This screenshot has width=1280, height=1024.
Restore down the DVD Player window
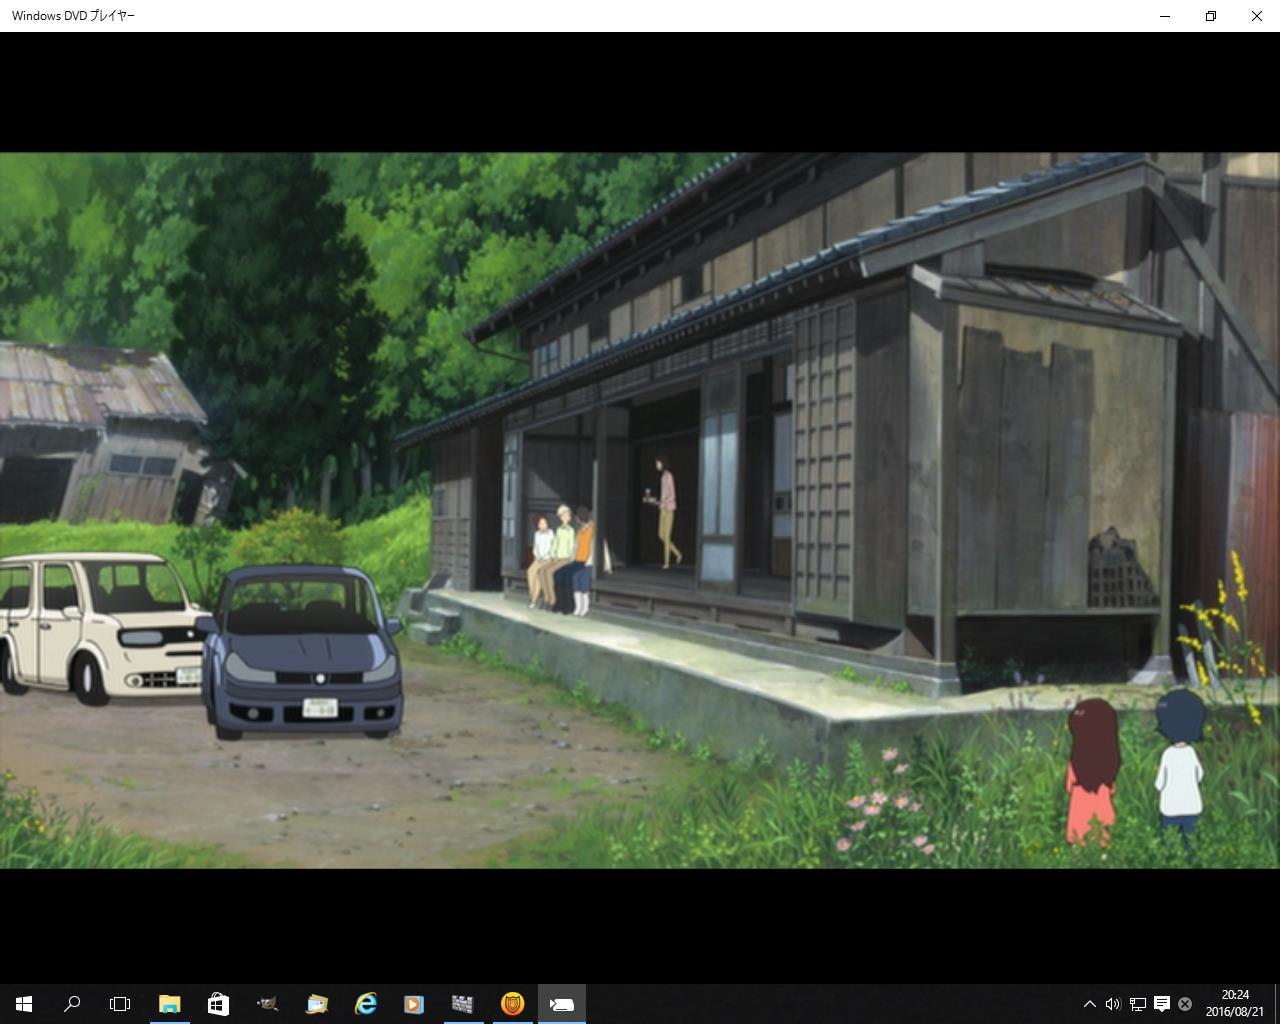click(x=1211, y=16)
